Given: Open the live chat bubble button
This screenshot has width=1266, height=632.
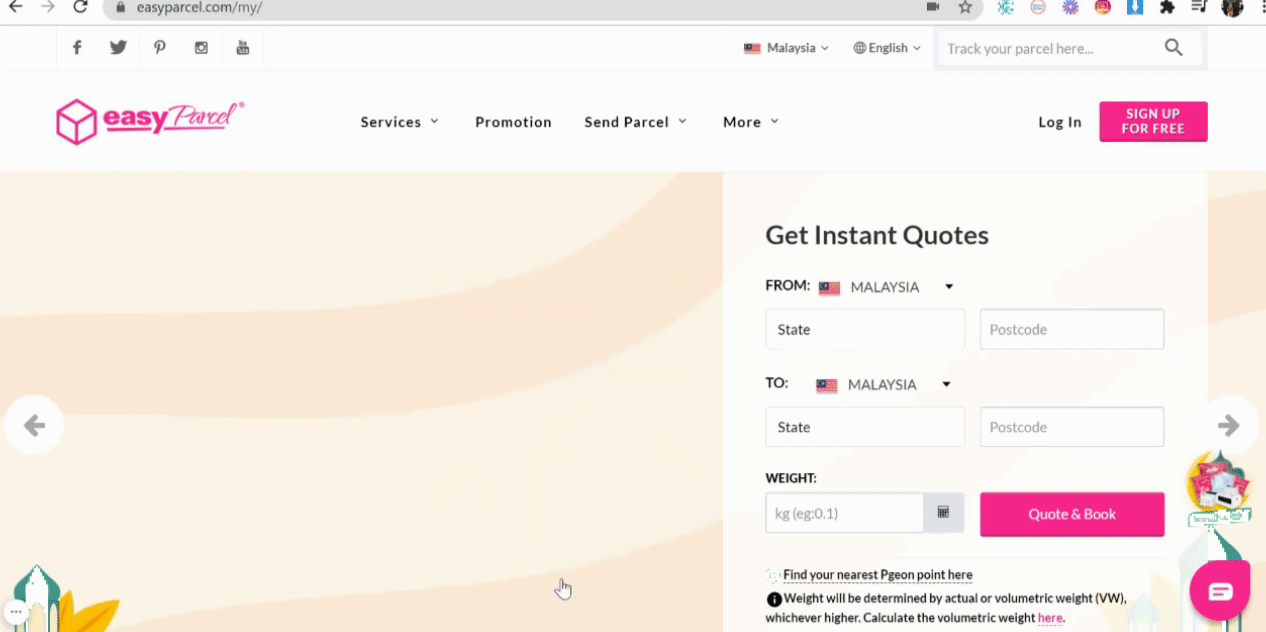Looking at the screenshot, I should pos(1220,591).
